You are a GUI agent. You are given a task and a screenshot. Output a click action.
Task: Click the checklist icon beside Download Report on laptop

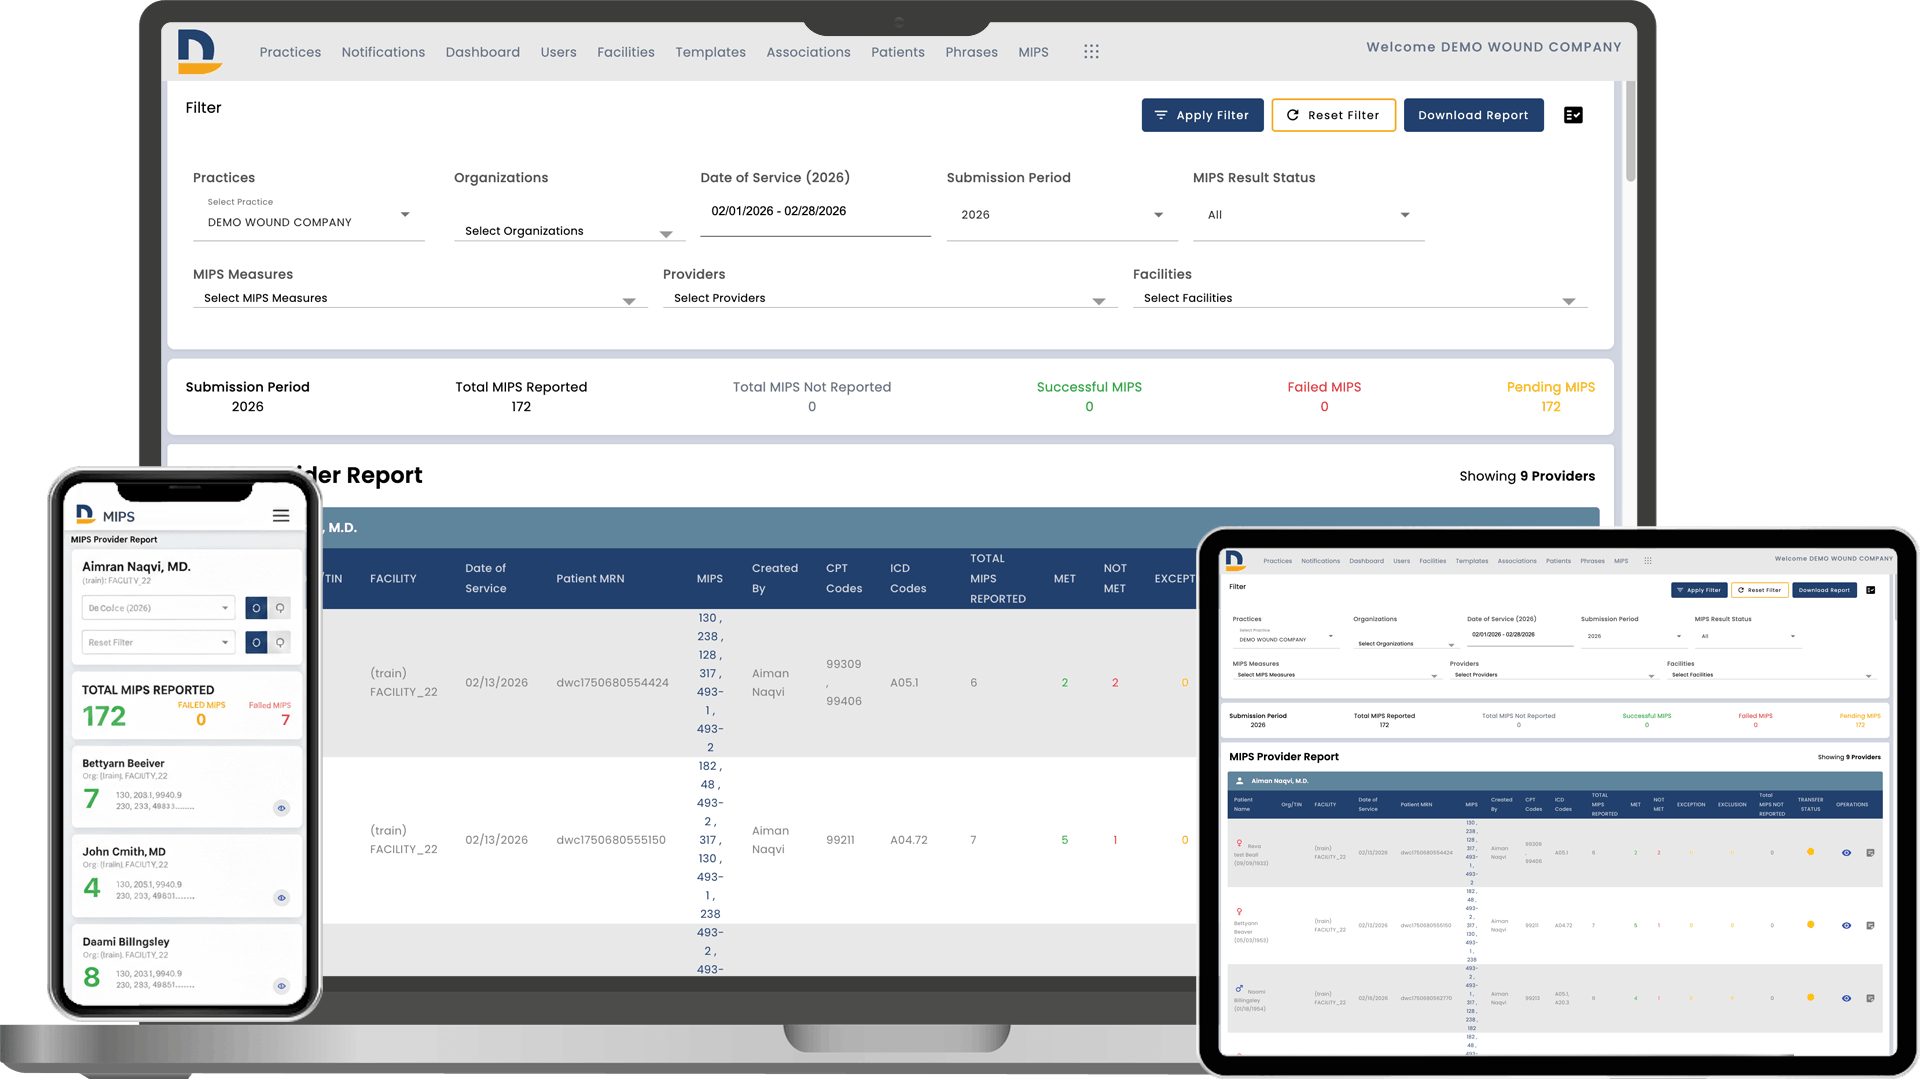(1573, 115)
